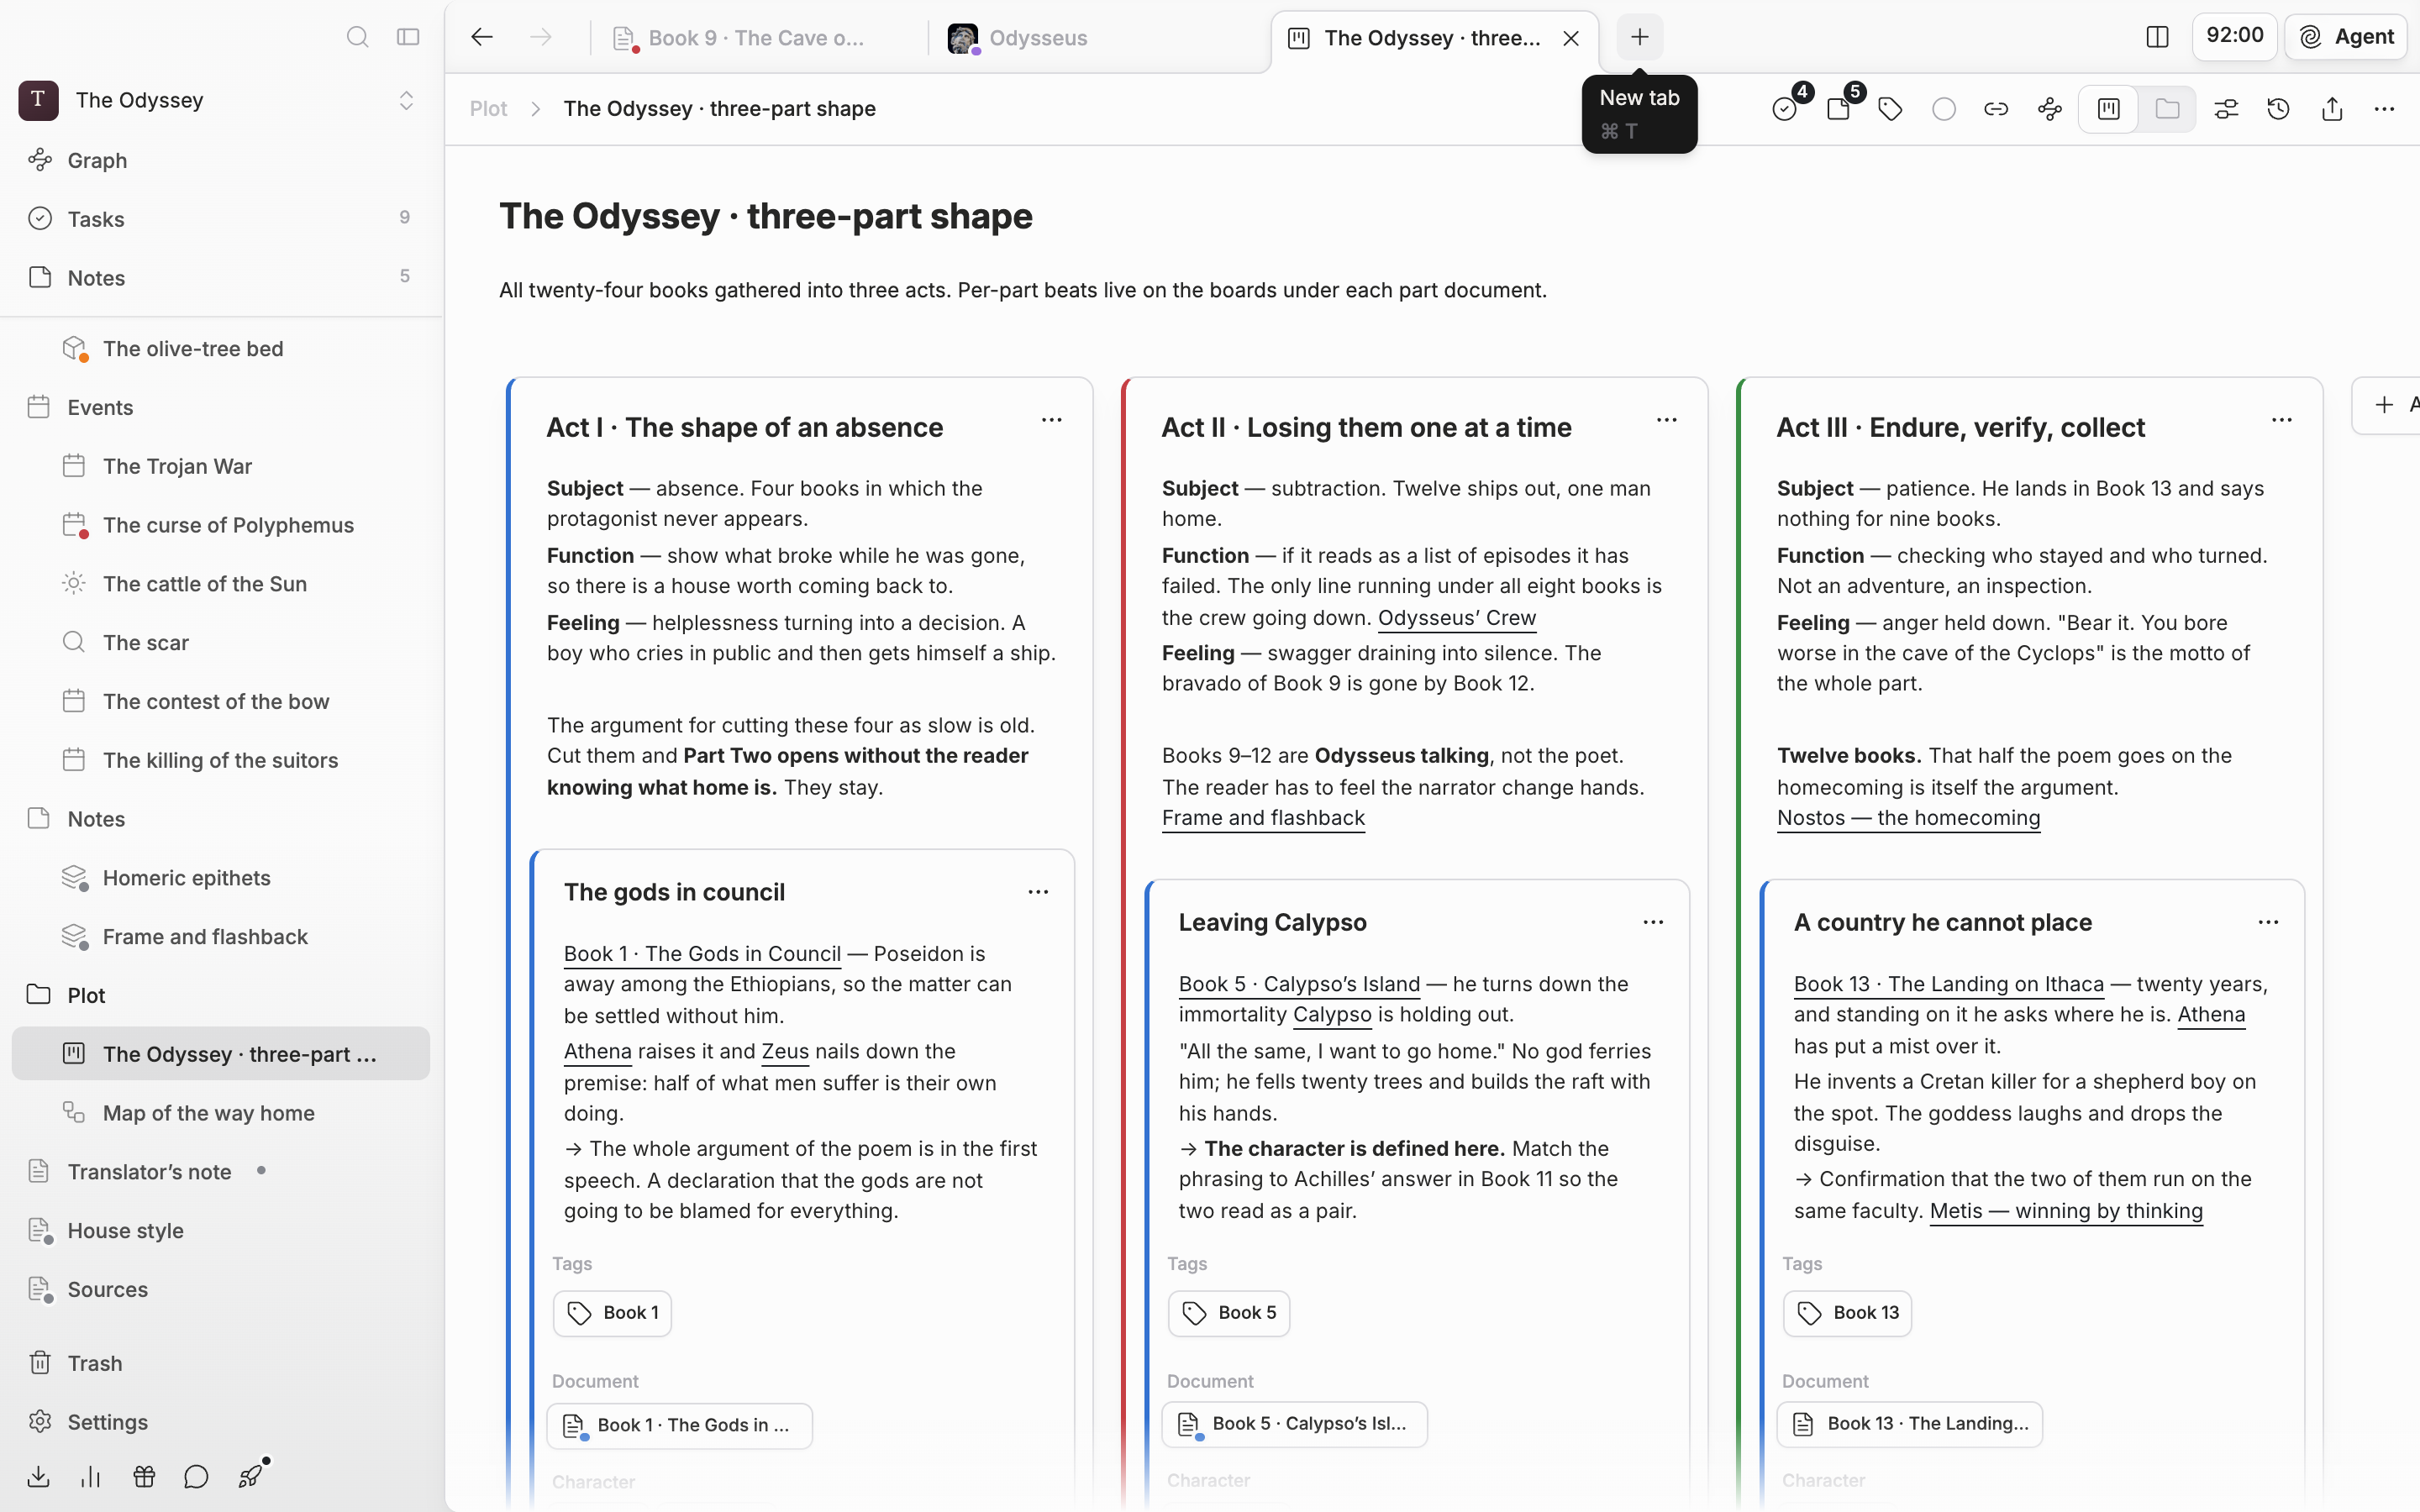Click the Book 5 tag chip
This screenshot has width=2420, height=1512.
pos(1229,1313)
